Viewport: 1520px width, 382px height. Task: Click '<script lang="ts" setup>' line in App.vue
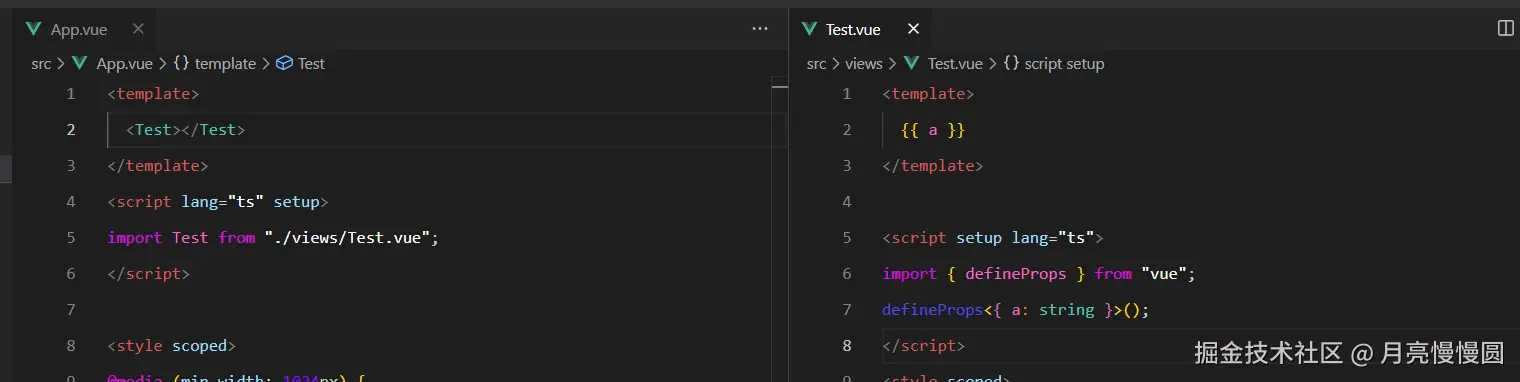[218, 201]
